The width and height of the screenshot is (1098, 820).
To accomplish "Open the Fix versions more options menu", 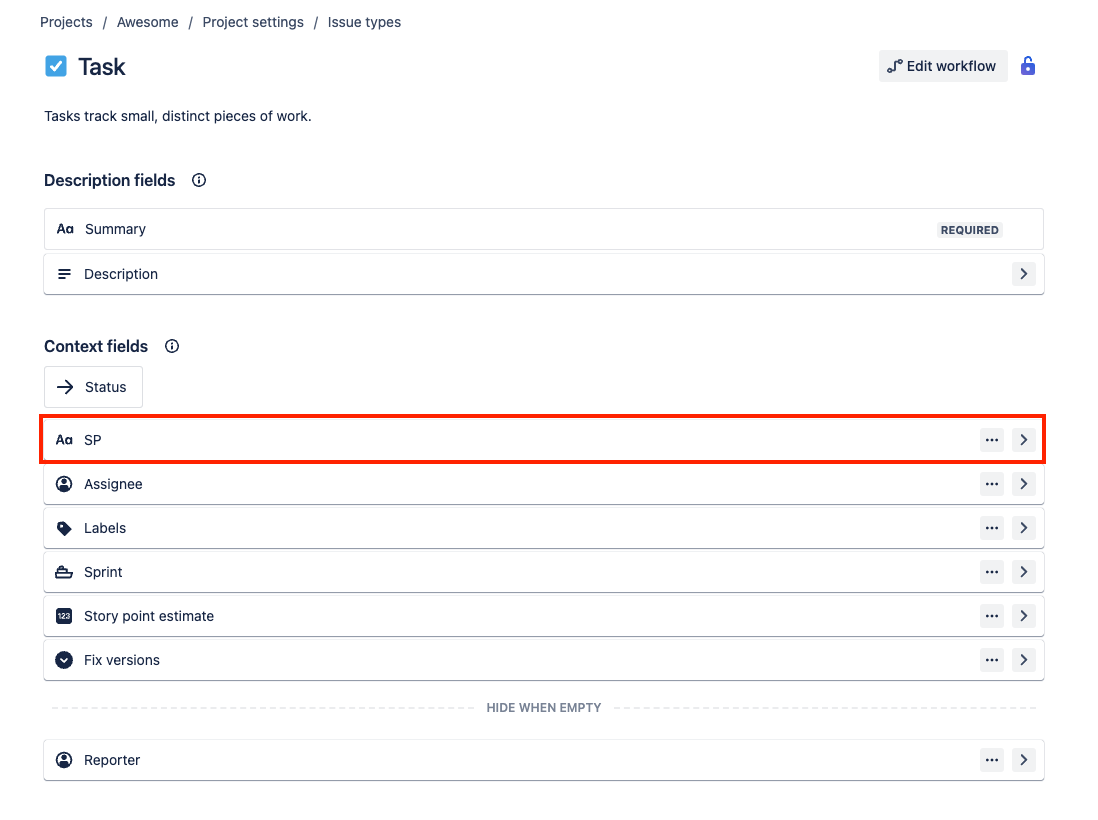I will pyautogui.click(x=991, y=660).
